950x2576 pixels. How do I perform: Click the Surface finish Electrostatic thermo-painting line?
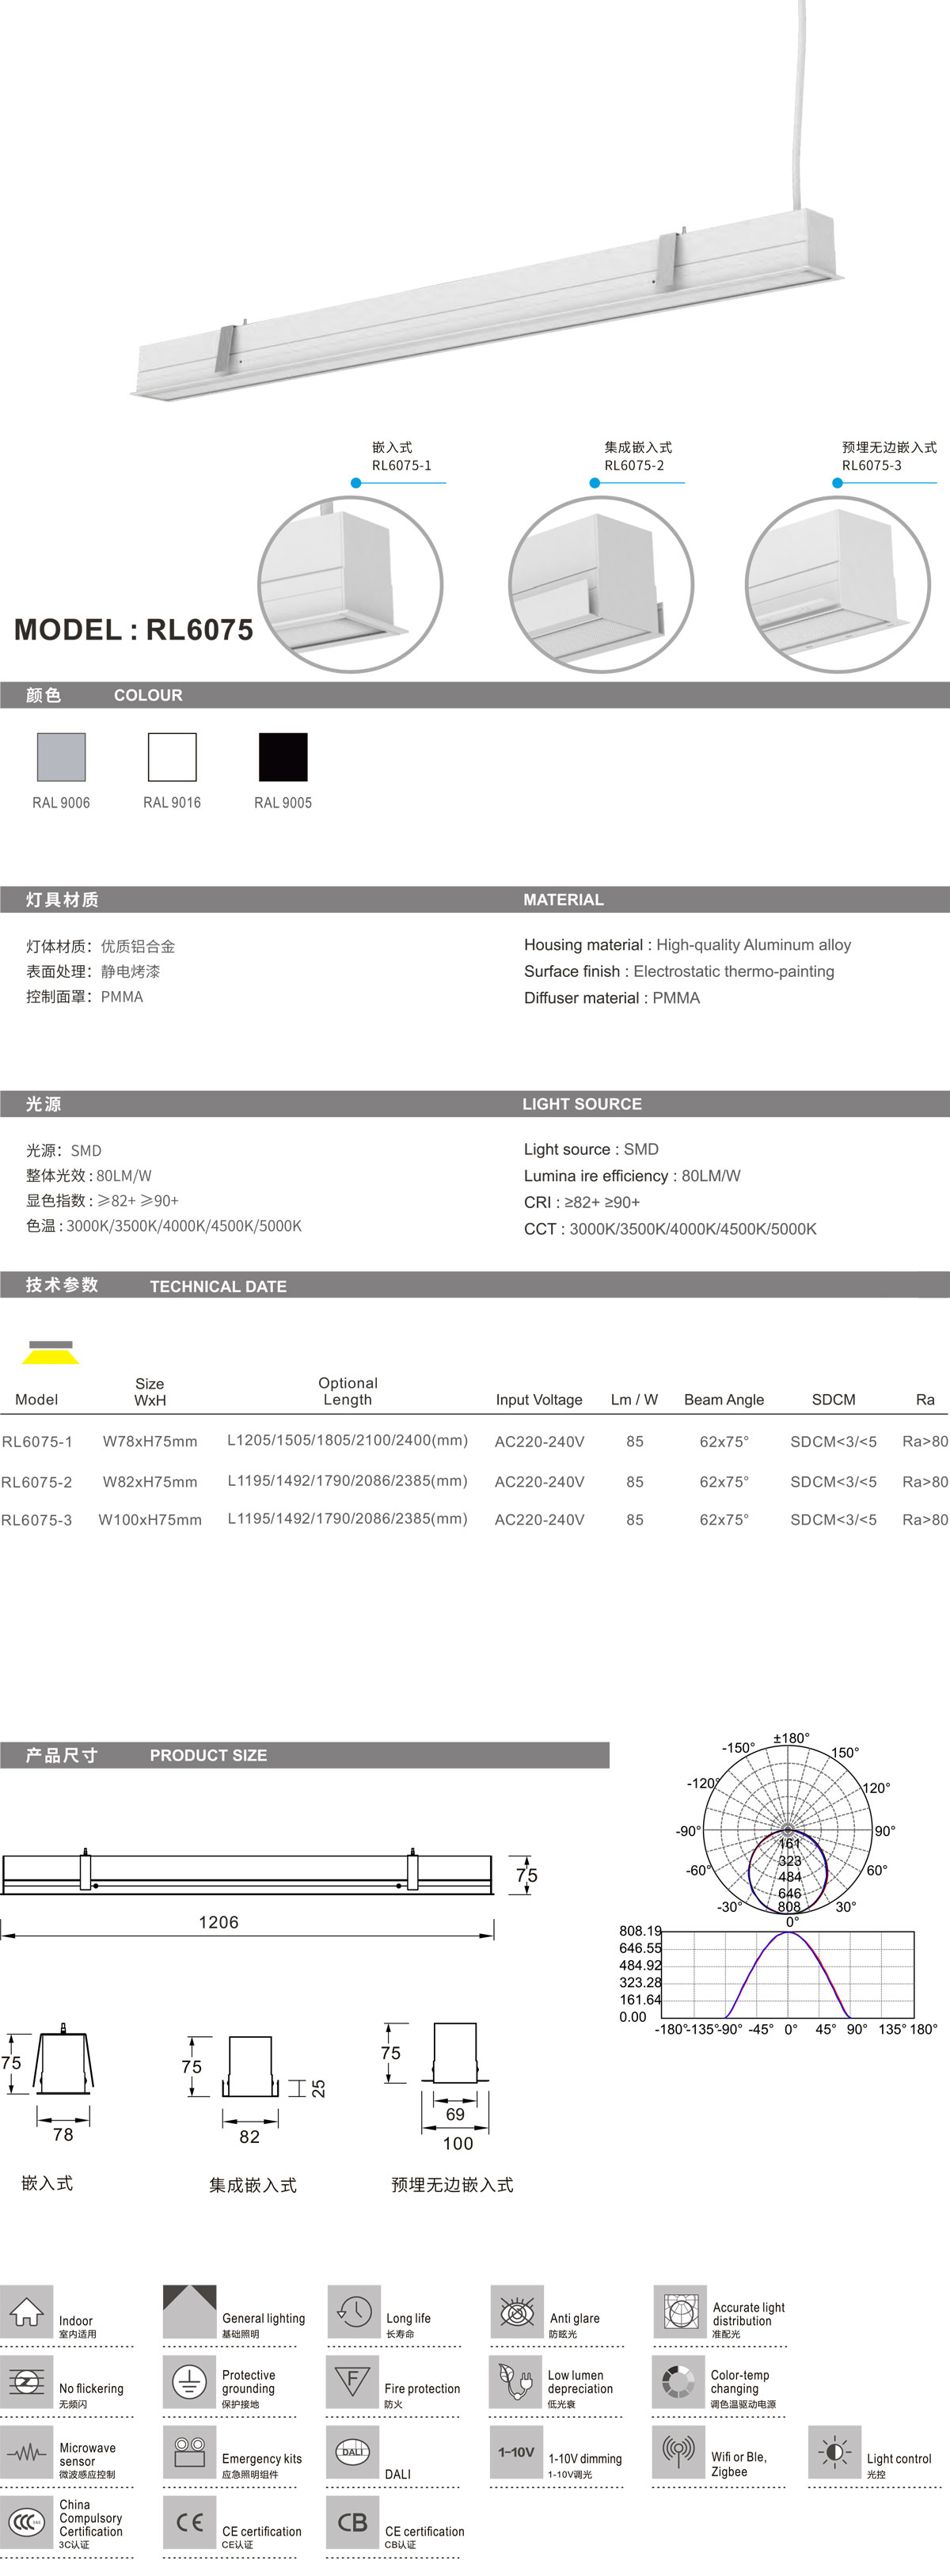click(679, 971)
